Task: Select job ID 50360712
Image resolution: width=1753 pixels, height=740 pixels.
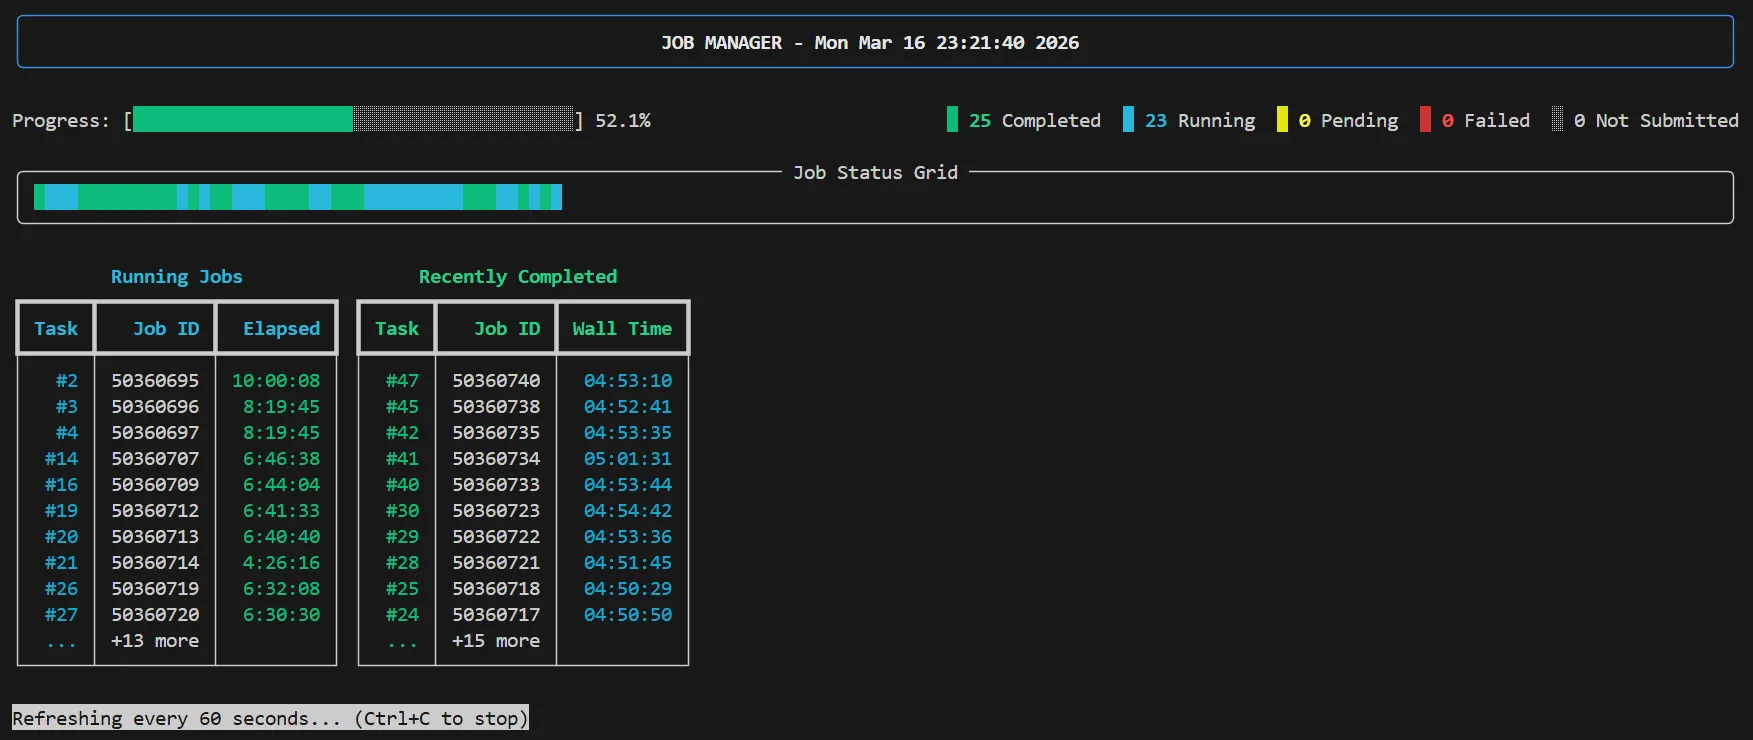Action: [155, 511]
